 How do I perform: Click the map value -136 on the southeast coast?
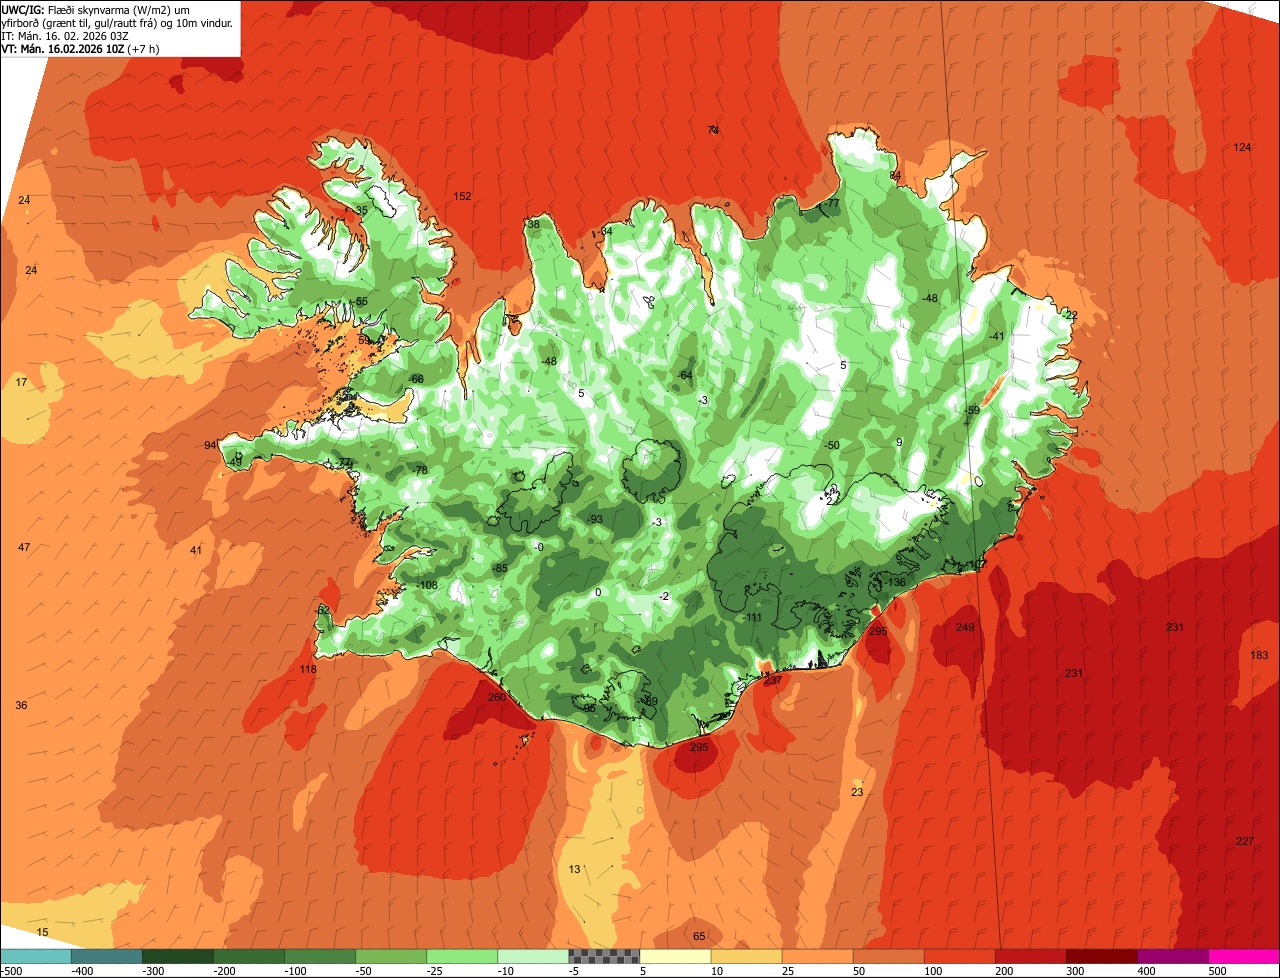pyautogui.click(x=893, y=583)
